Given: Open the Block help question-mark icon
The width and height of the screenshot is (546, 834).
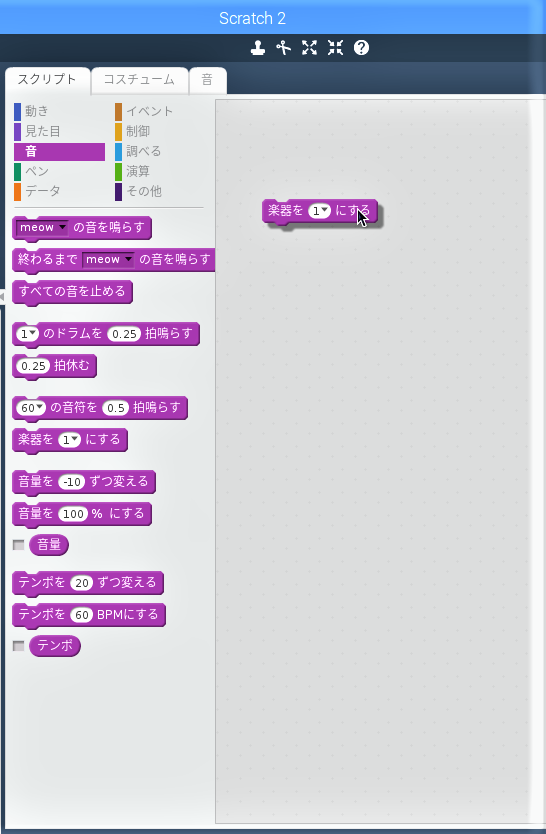Looking at the screenshot, I should click(362, 48).
